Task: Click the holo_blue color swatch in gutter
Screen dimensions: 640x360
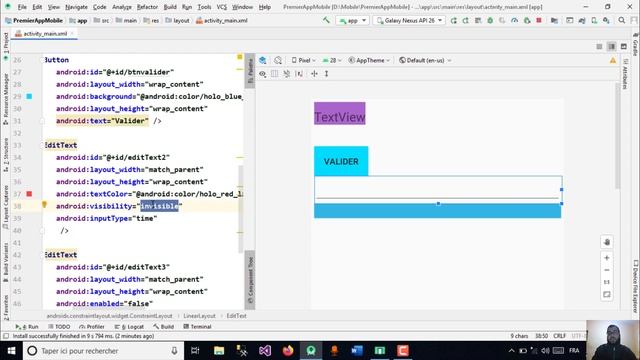Action: (x=29, y=96)
